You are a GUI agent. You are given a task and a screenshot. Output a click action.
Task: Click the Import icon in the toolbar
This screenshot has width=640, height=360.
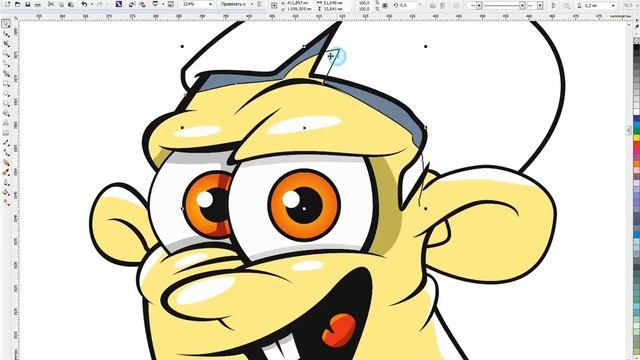pos(132,4)
